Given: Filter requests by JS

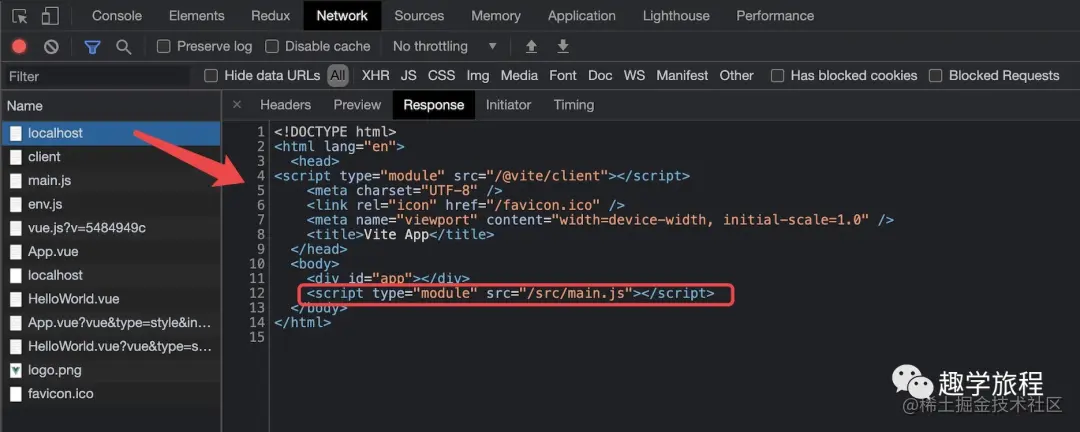Looking at the screenshot, I should (x=408, y=76).
